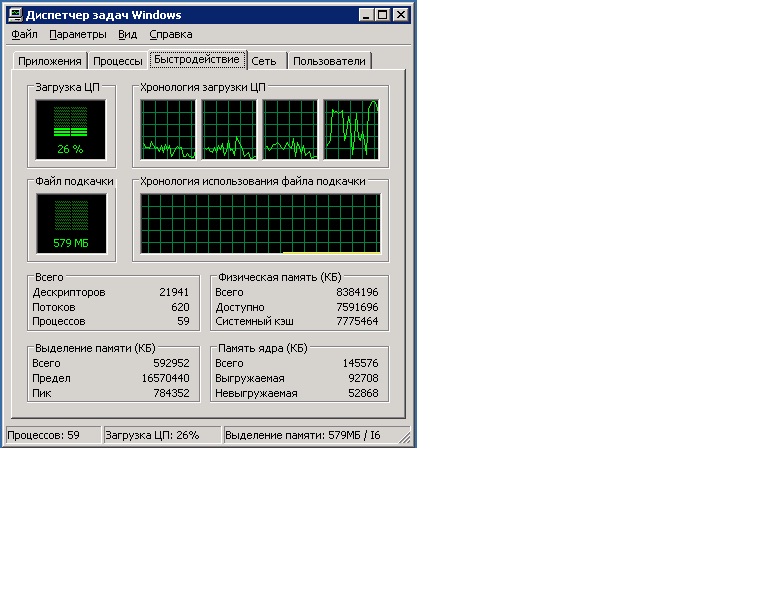Click the Task Manager title bar icon
768x614 pixels.
coord(15,15)
